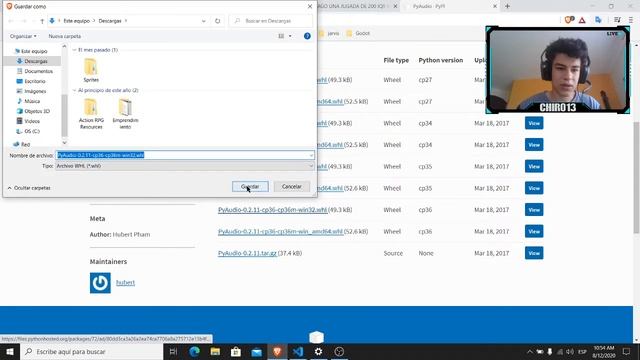Click the view mode icon
The width and height of the screenshot is (640, 360).
[281, 36]
